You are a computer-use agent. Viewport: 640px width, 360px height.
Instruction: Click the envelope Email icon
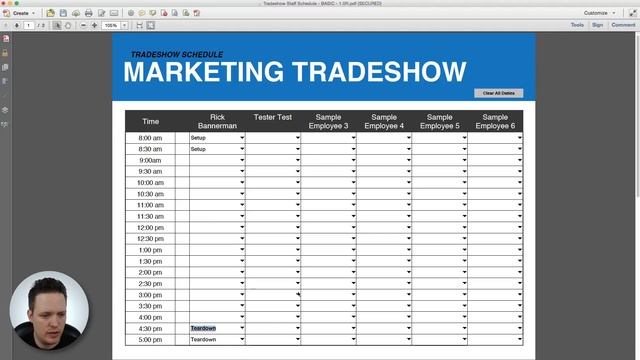(x=114, y=13)
